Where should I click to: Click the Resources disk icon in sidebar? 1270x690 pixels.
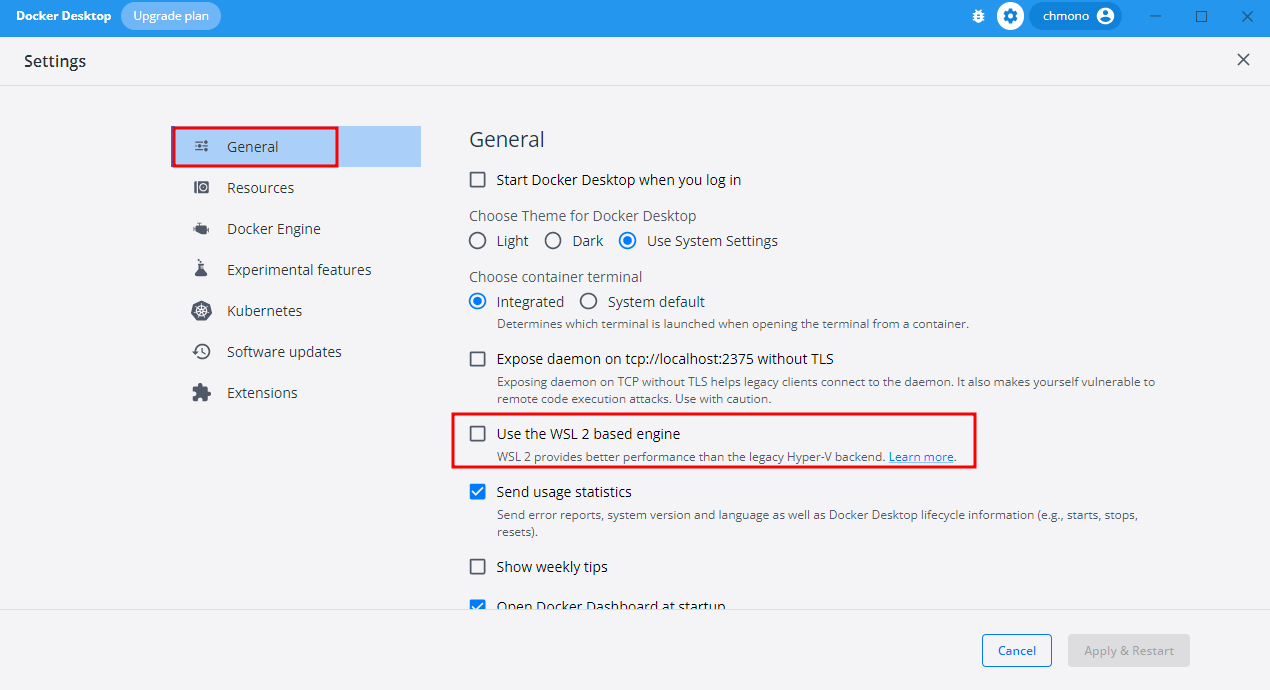click(202, 187)
